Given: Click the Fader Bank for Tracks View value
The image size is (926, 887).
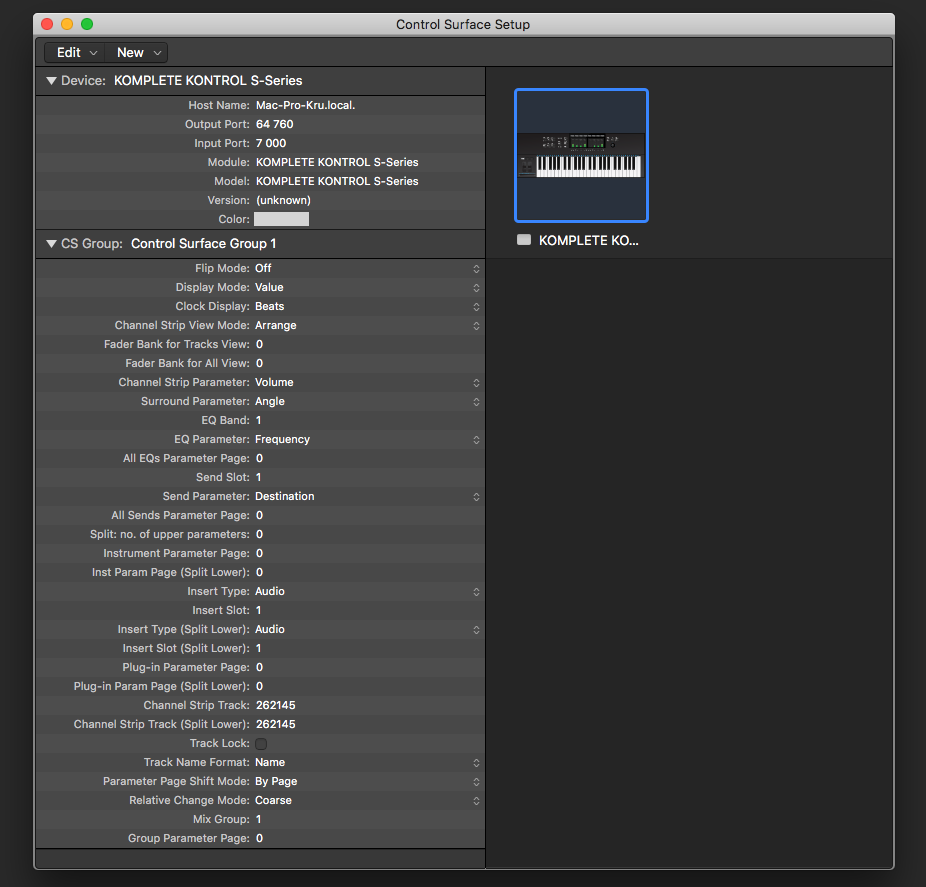Looking at the screenshot, I should (259, 344).
